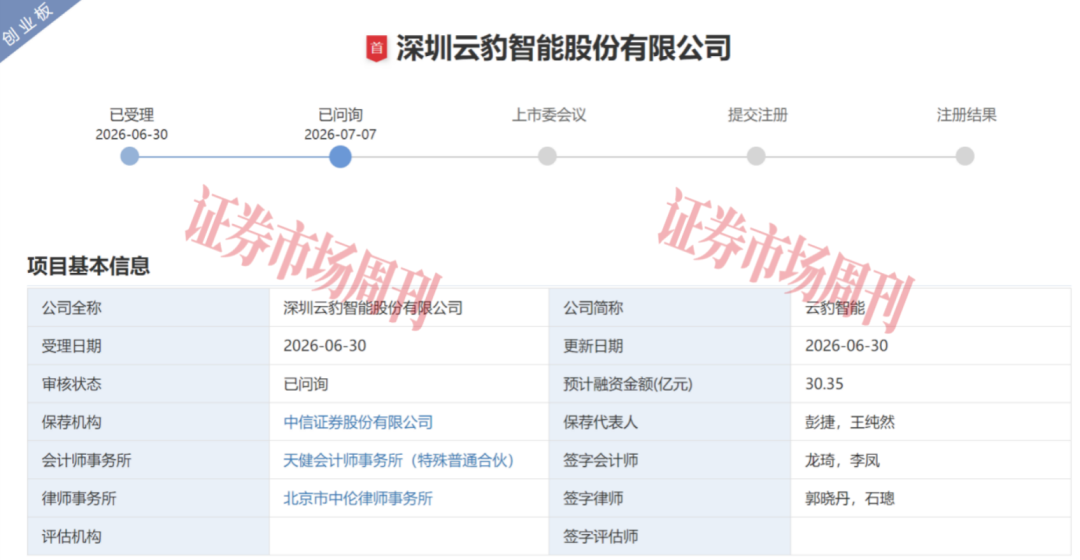Click the 保荐机构 label cell

(x=148, y=422)
